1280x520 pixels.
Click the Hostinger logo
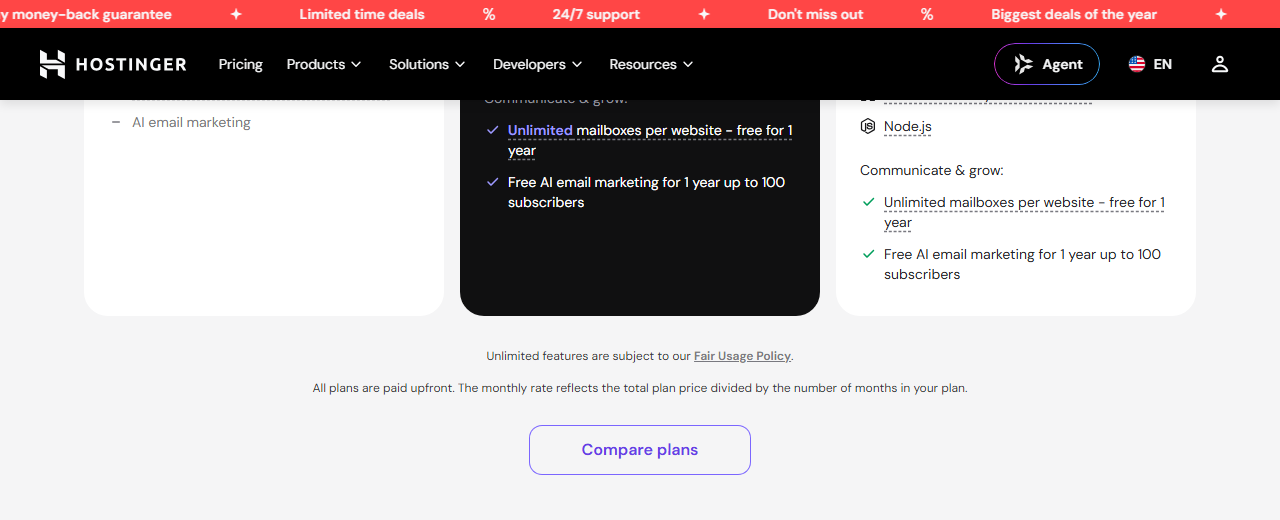pos(113,64)
